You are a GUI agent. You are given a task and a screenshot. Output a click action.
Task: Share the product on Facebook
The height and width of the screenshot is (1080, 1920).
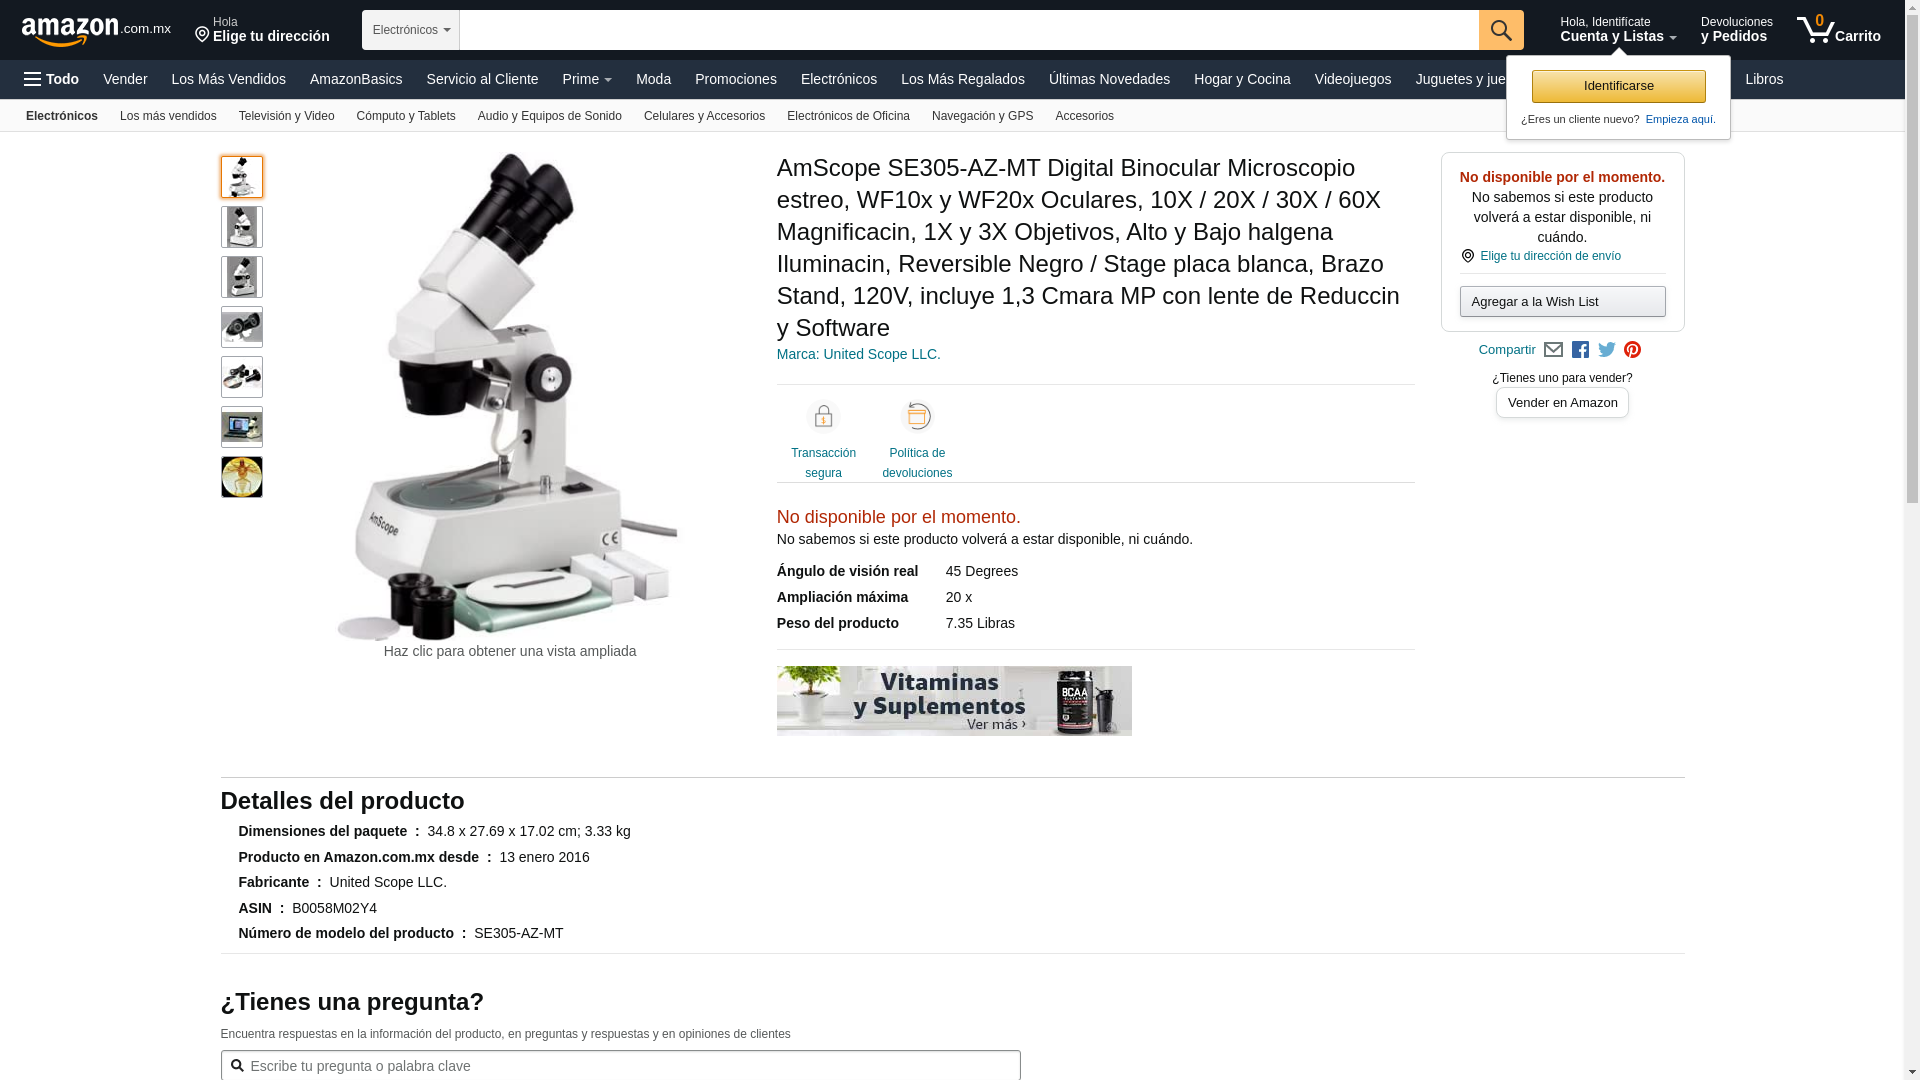pos(1580,350)
